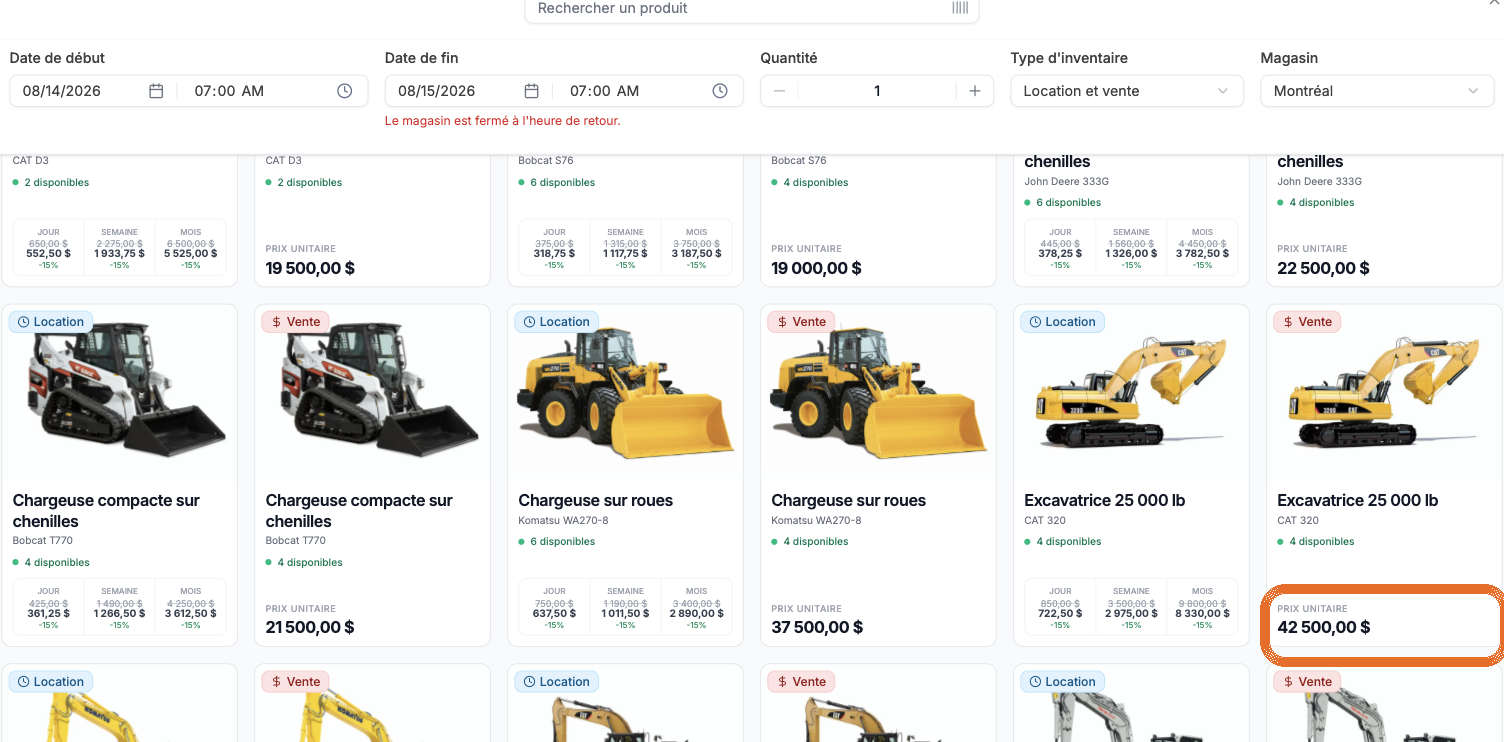Increase Quantité with the plus button

click(x=975, y=91)
